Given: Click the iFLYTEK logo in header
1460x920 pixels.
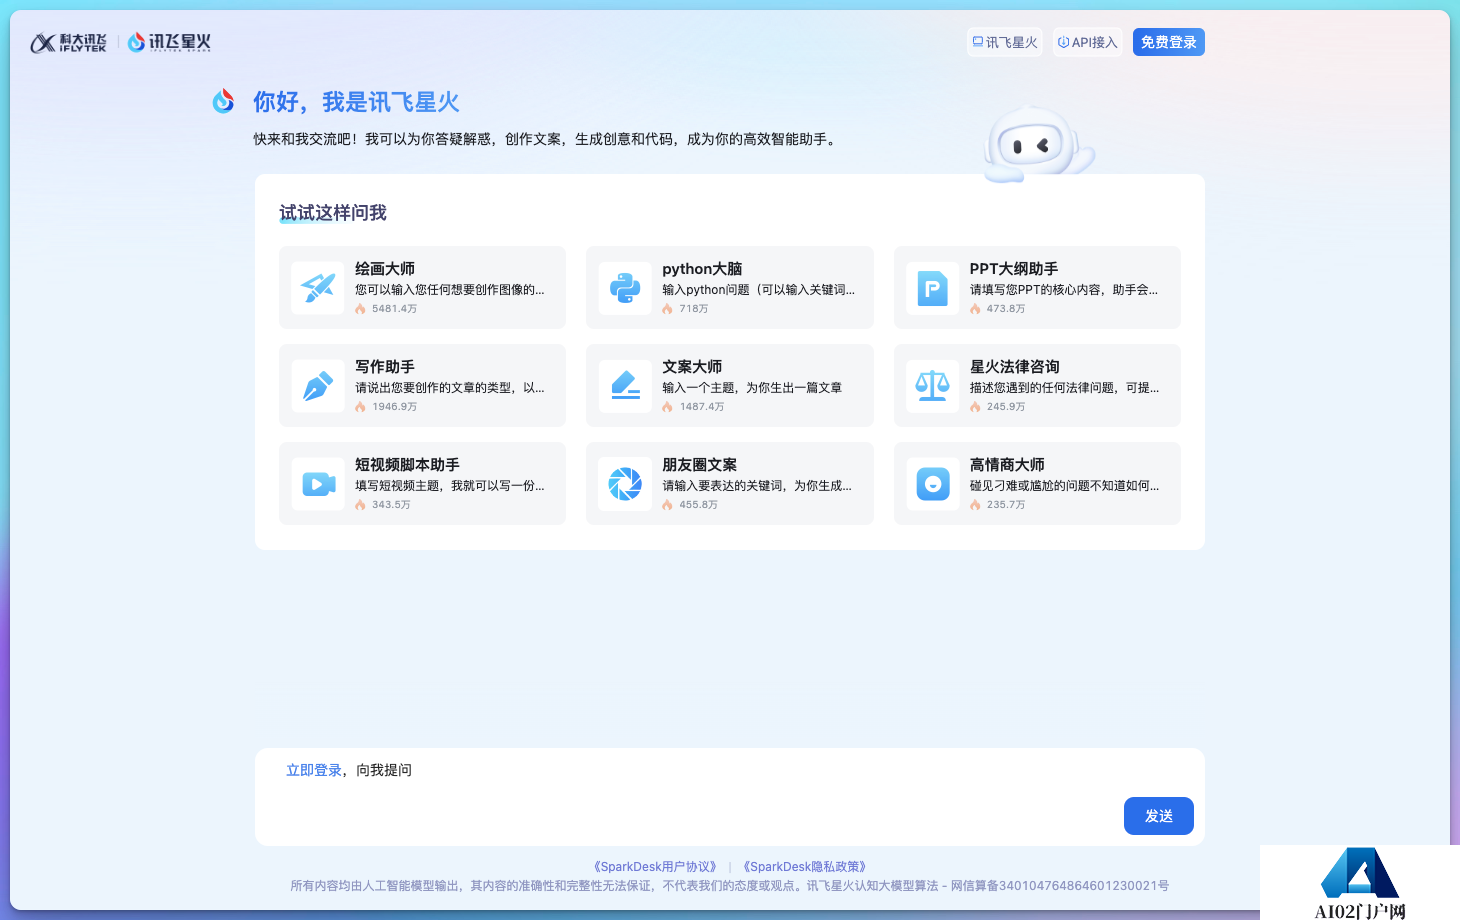Looking at the screenshot, I should 68,42.
